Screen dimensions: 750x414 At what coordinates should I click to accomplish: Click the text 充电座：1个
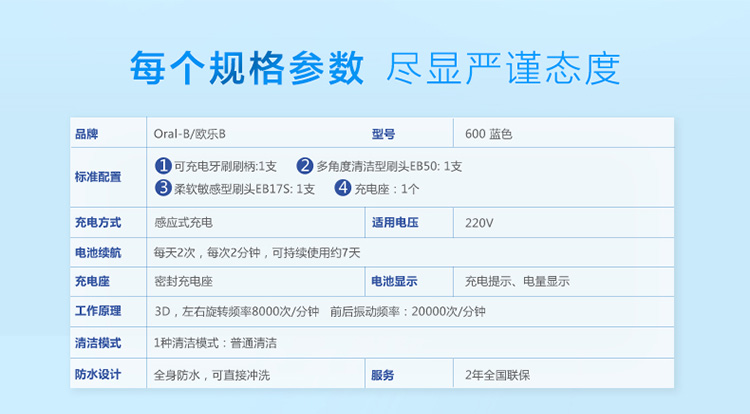point(386,189)
